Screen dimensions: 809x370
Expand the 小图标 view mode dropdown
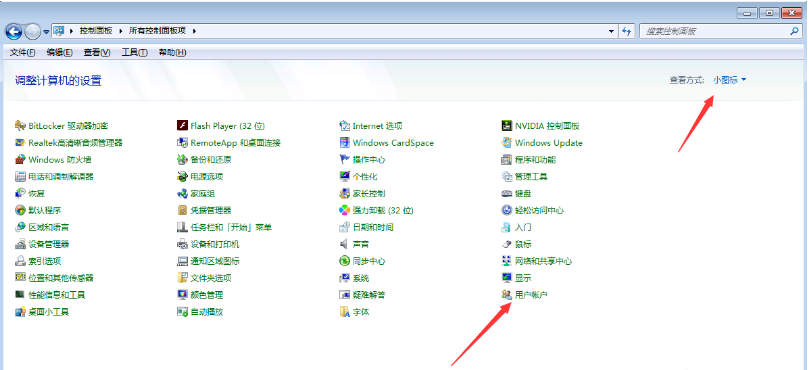coord(730,80)
